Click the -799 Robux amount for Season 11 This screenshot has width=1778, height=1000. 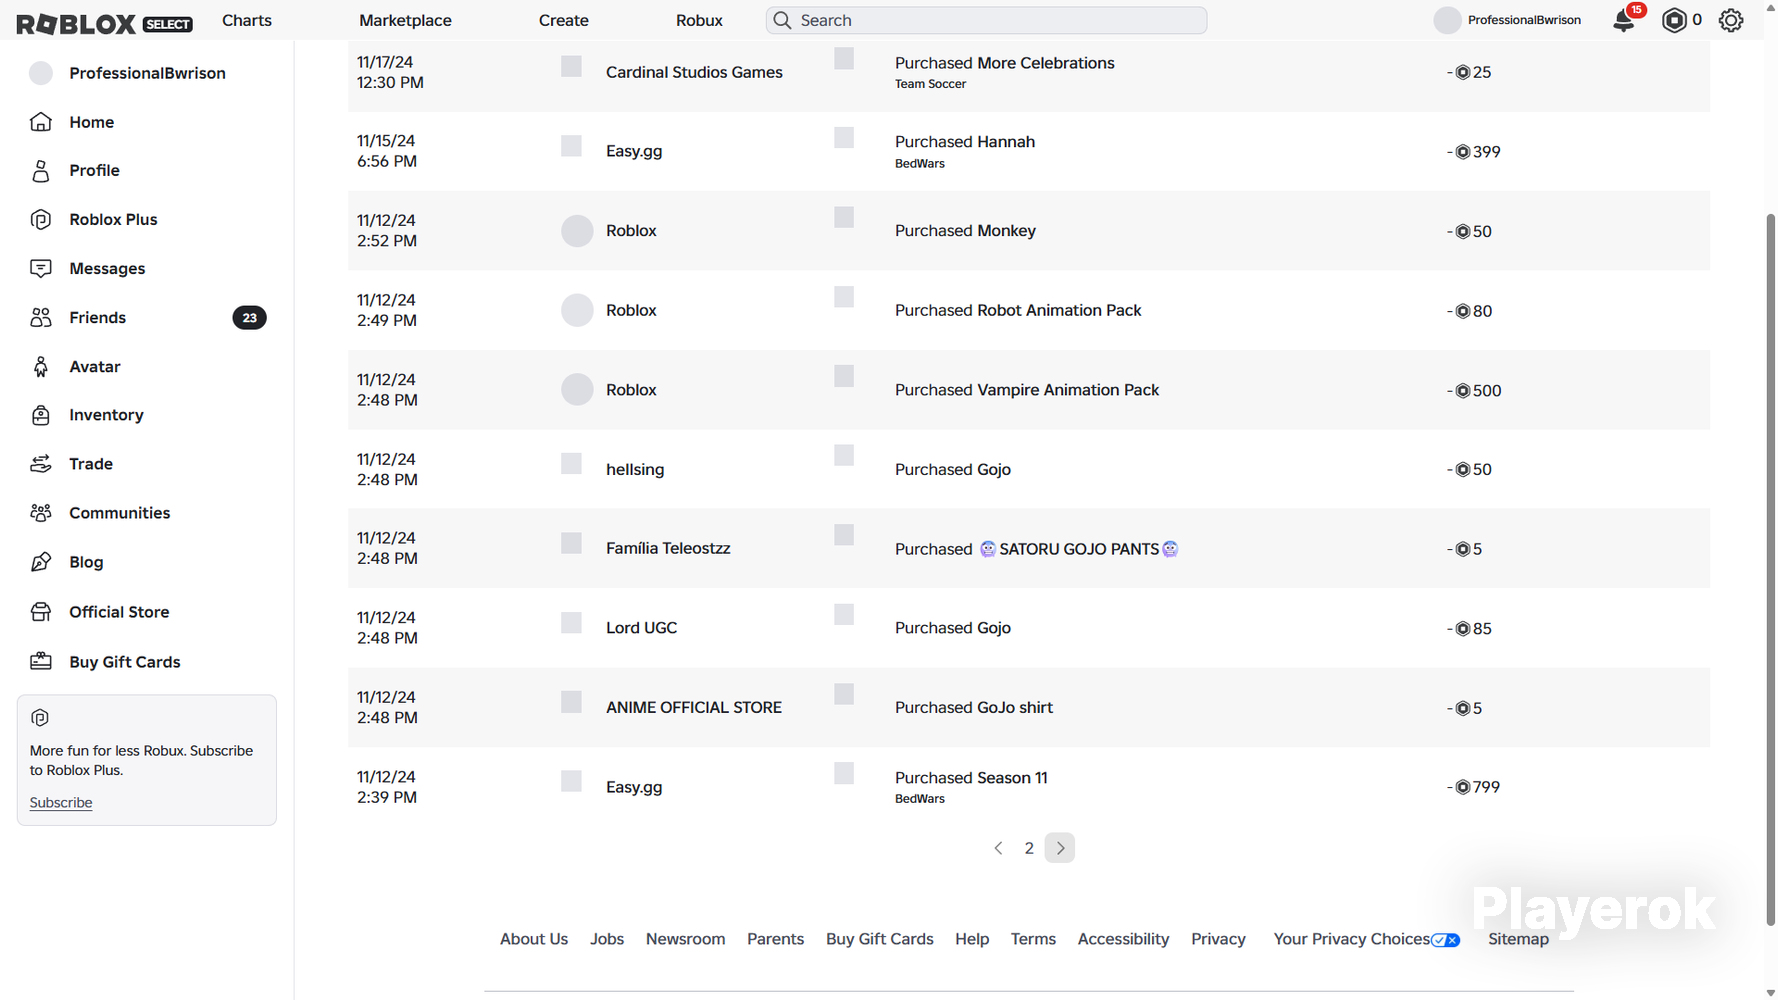point(1474,787)
